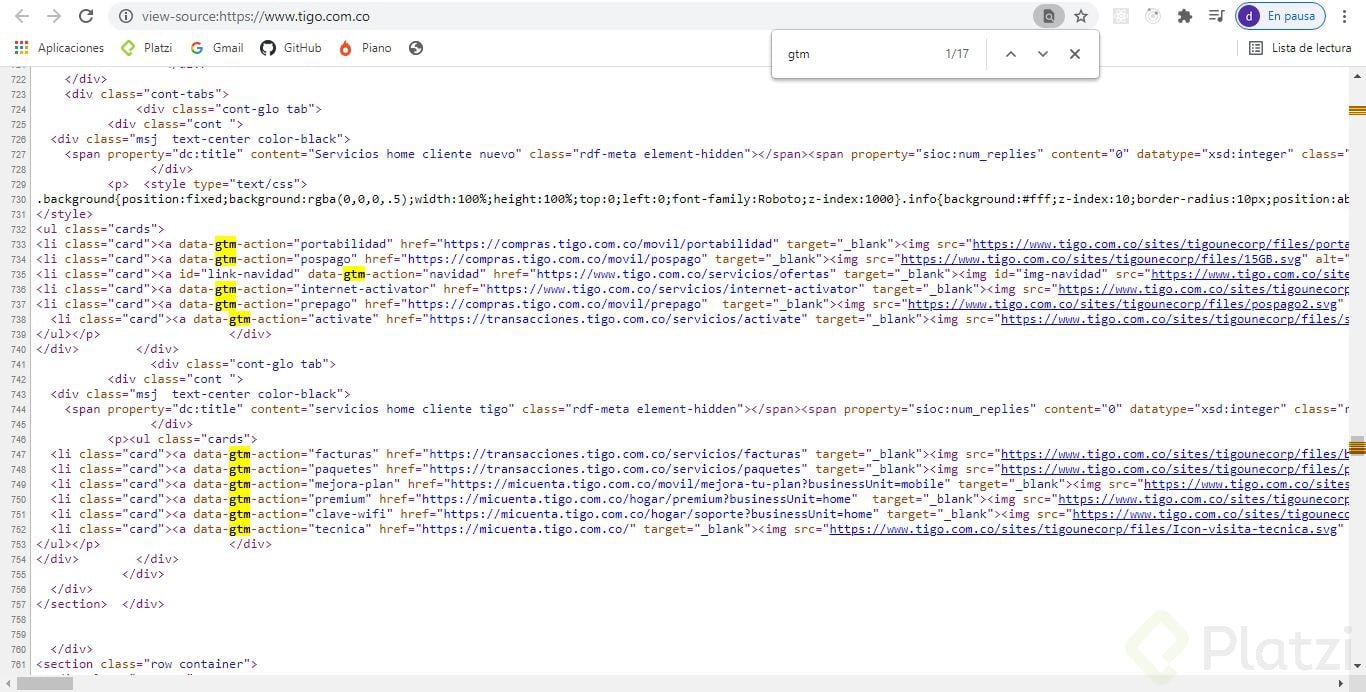Jump to previous gtm search match

(1010, 54)
